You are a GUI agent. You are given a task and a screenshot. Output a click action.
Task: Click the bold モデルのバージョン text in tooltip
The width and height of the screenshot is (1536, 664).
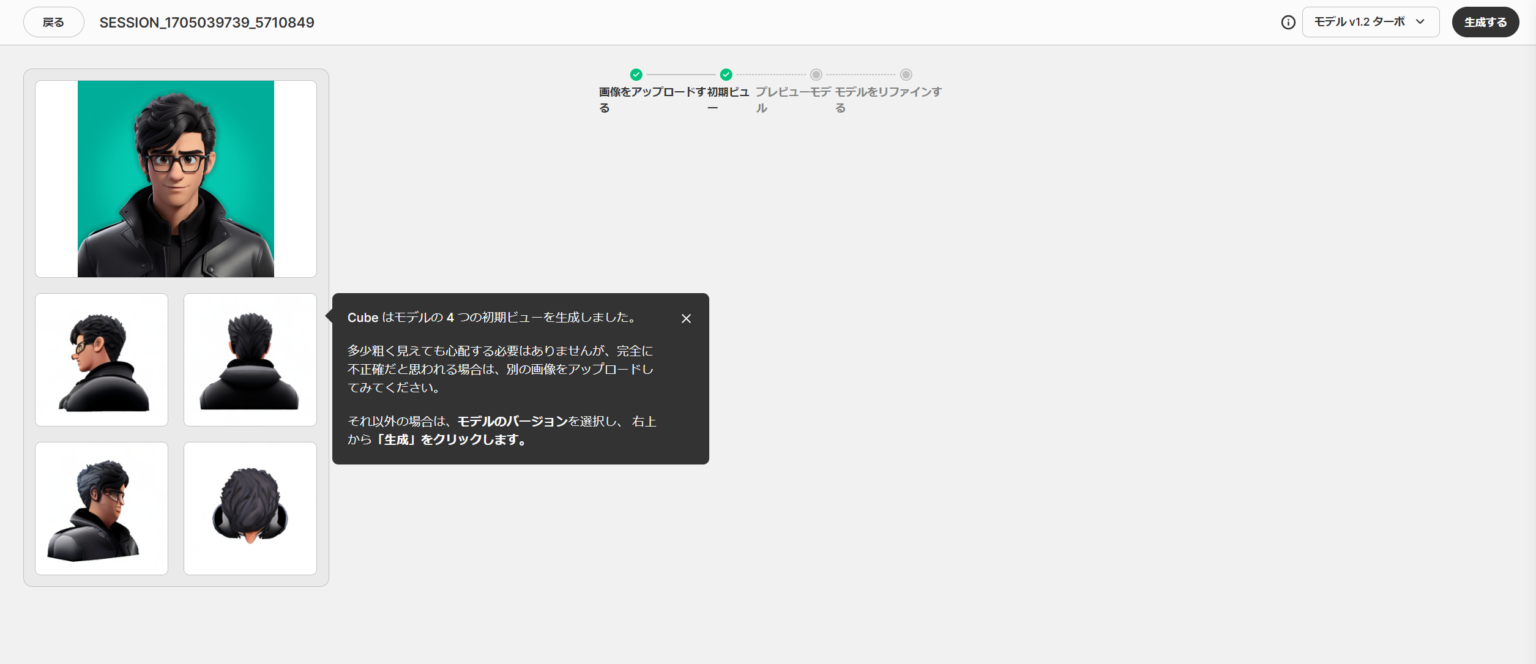point(512,422)
